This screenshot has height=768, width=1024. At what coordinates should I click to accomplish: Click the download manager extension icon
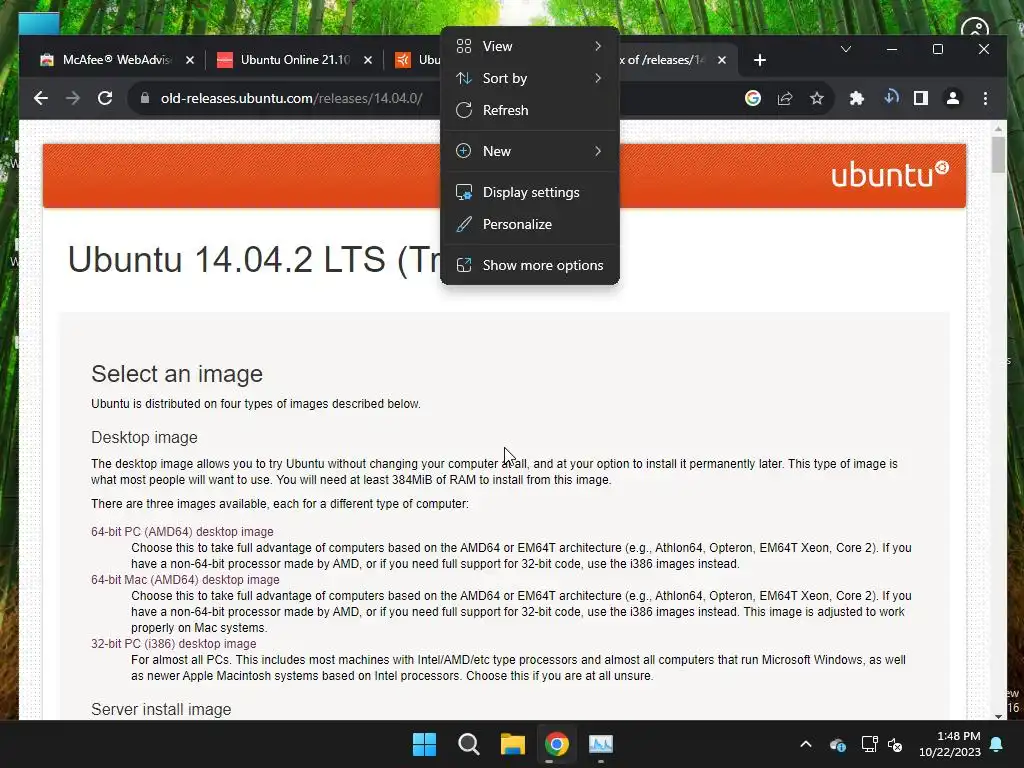point(890,98)
